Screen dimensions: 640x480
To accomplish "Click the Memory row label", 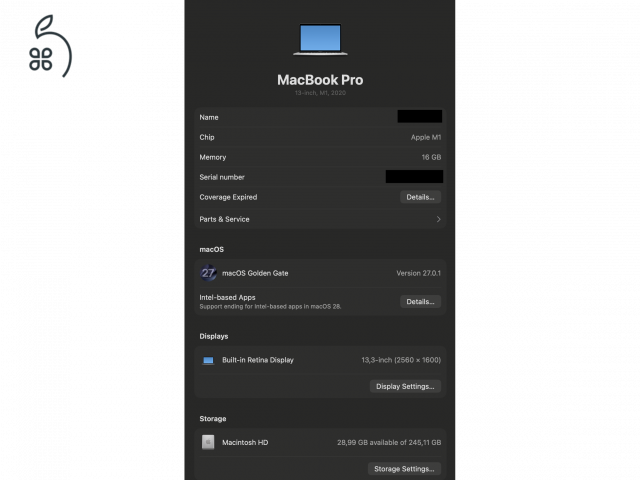I will coord(213,157).
